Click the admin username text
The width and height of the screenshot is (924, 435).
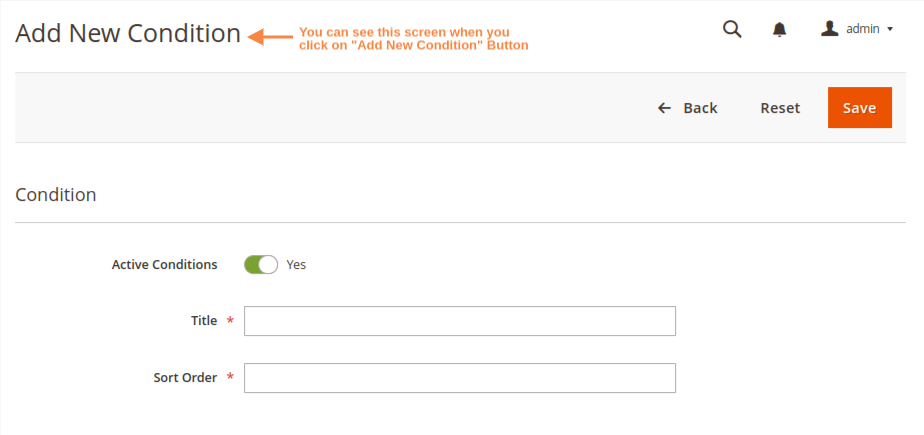pos(862,29)
